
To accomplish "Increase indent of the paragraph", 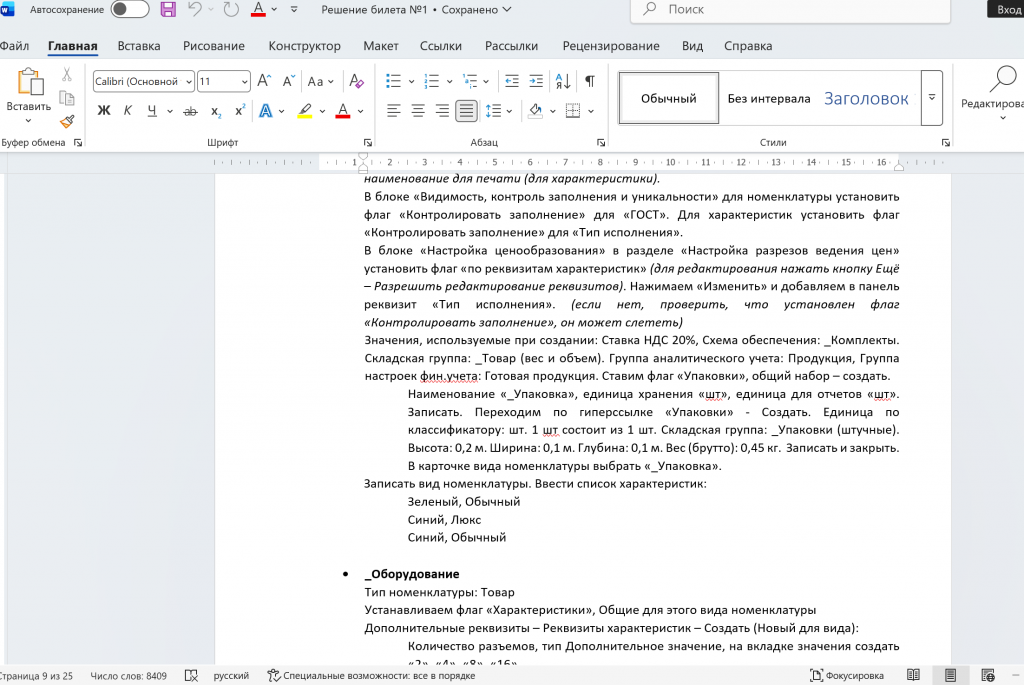I will click(536, 81).
